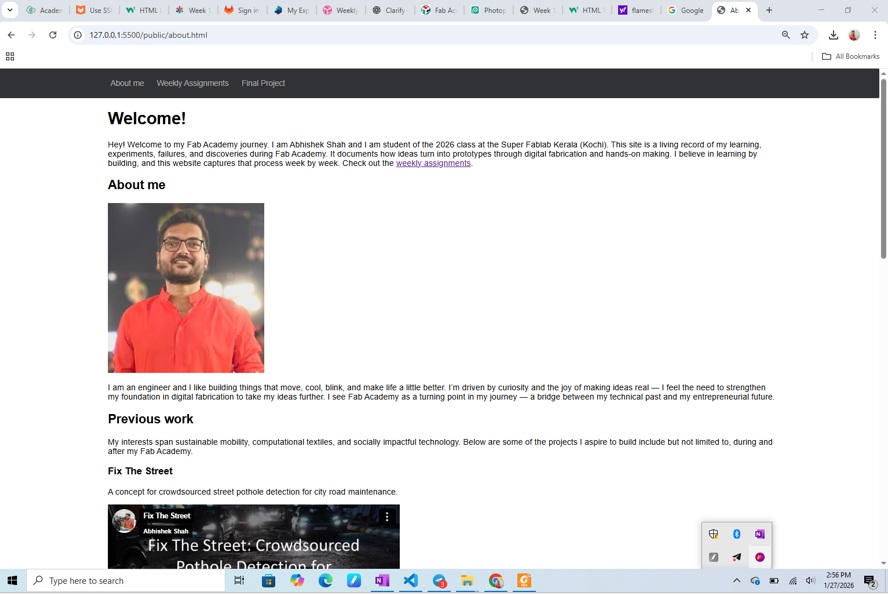888x594 pixels.
Task: Open File Explorer from the taskbar
Action: [467, 580]
